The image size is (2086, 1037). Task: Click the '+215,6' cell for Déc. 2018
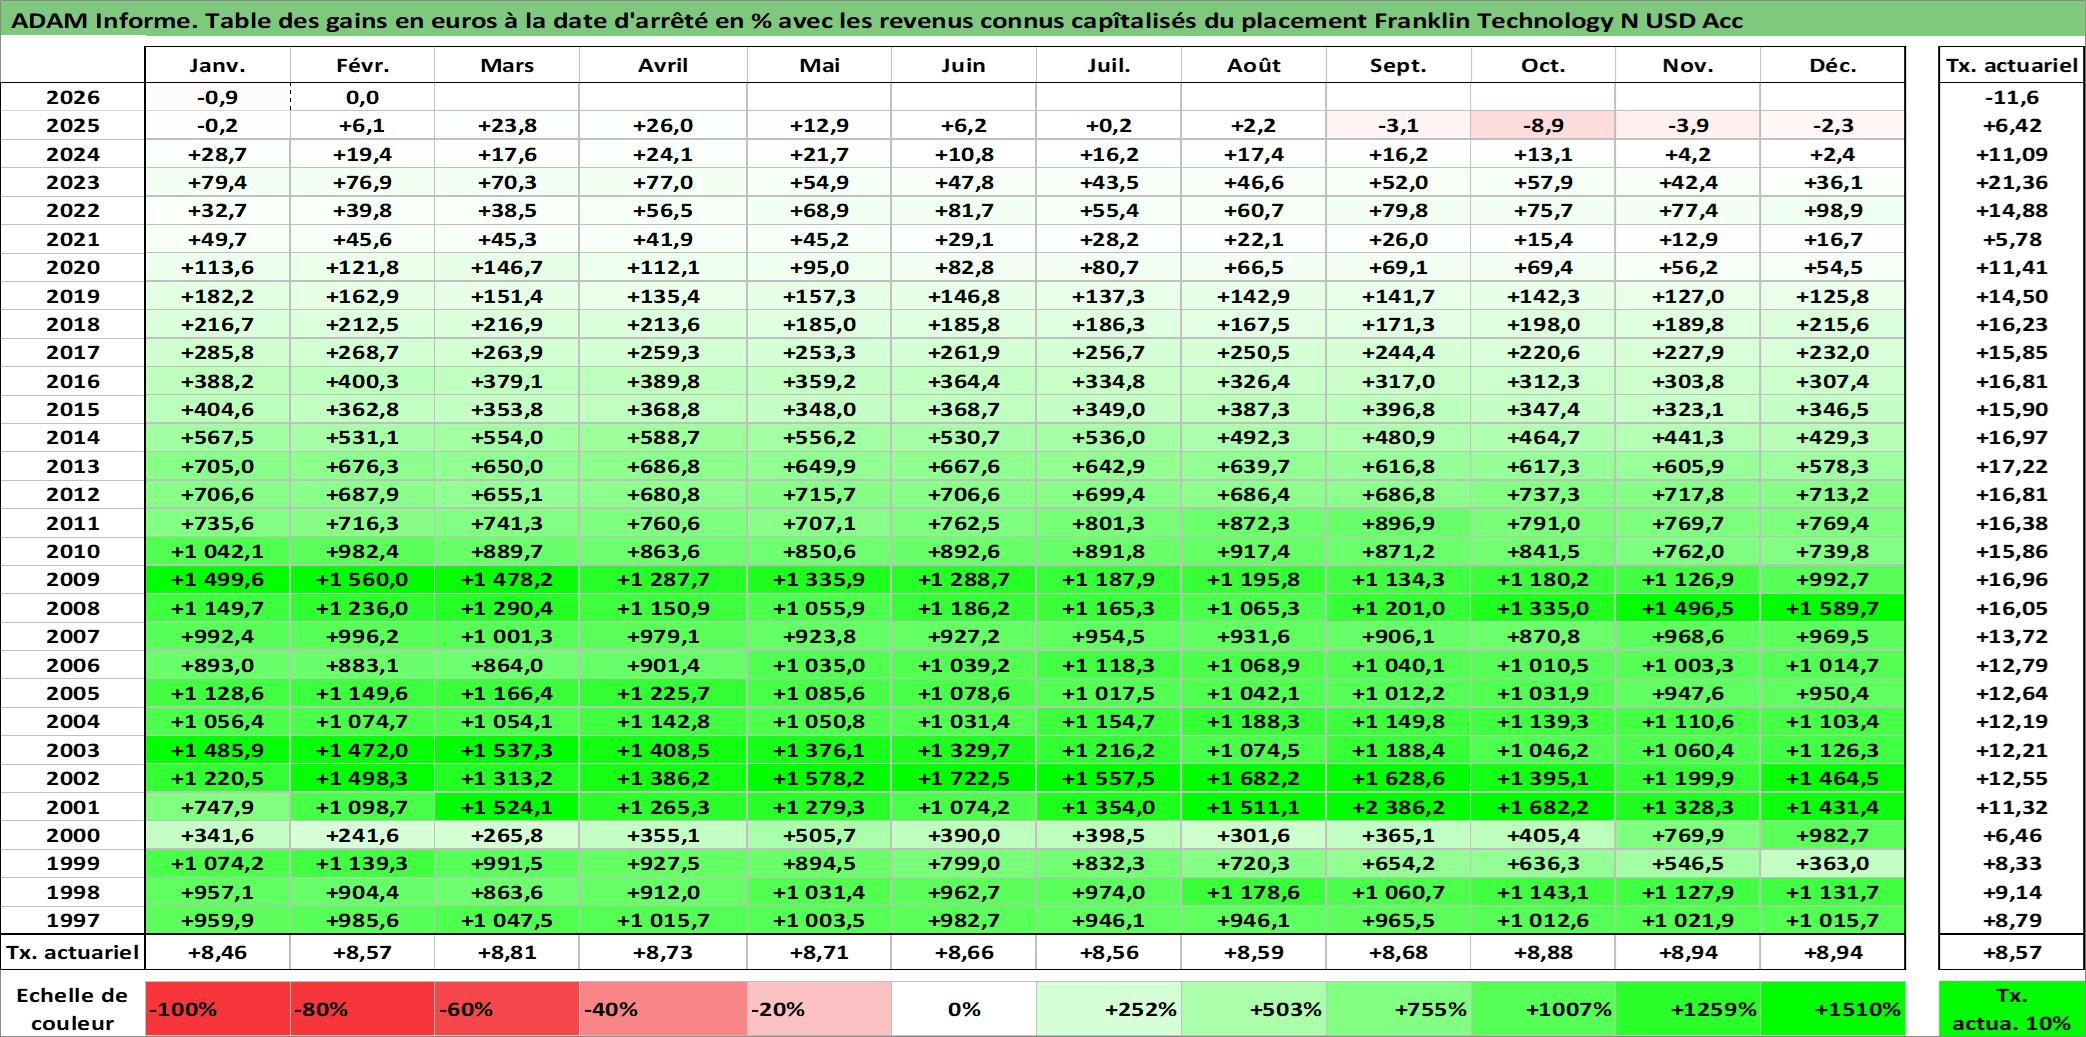pyautogui.click(x=1833, y=324)
